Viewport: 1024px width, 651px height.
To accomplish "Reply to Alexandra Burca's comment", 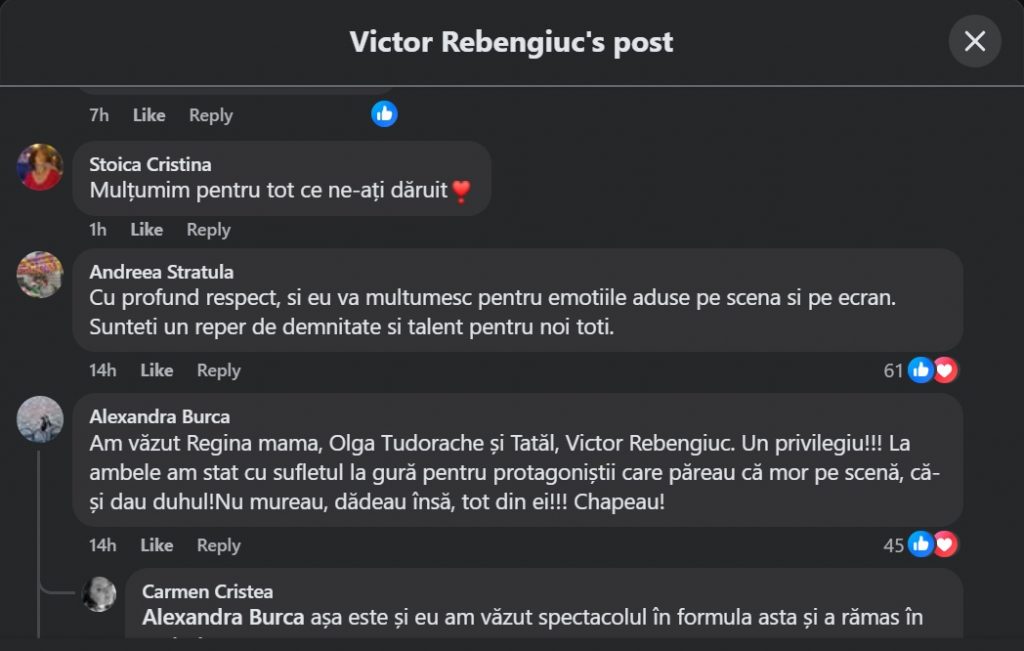I will click(218, 545).
